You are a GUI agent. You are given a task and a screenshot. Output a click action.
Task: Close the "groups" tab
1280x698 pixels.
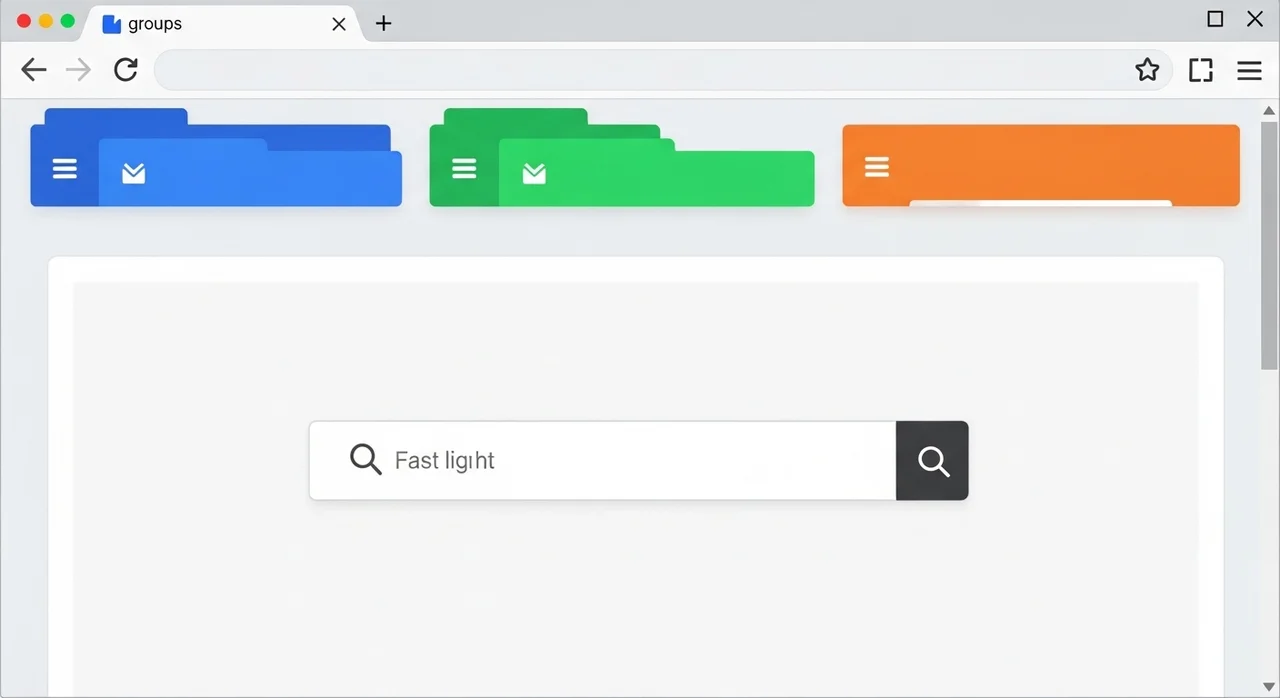(339, 24)
